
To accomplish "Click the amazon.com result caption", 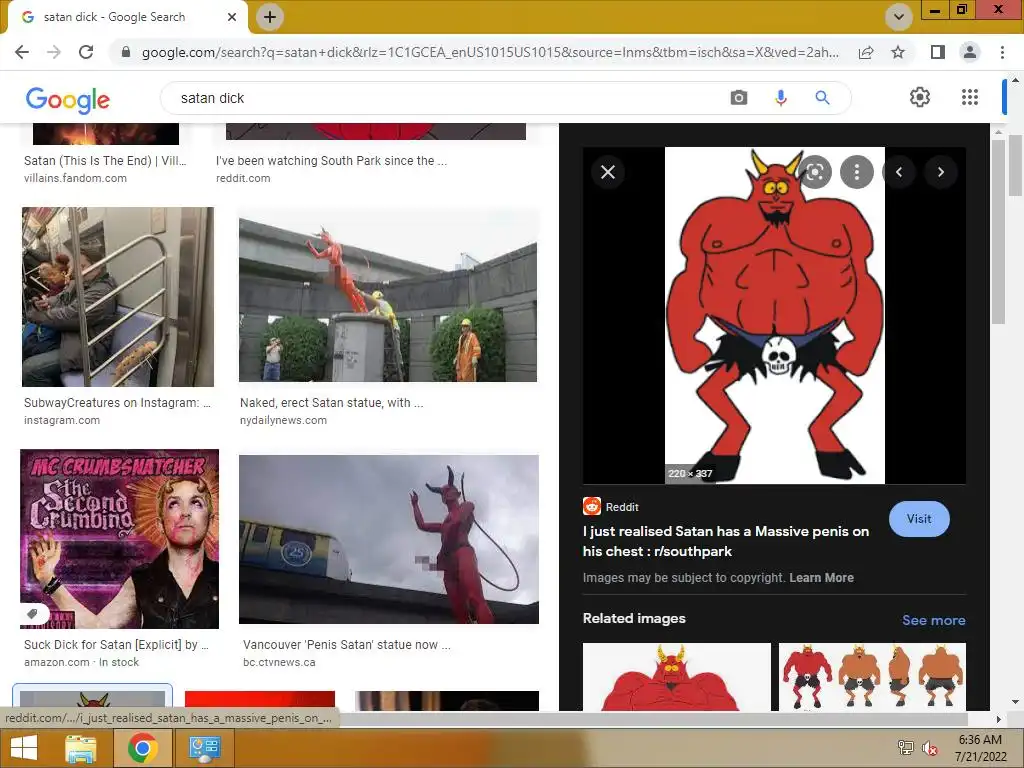I will [81, 662].
